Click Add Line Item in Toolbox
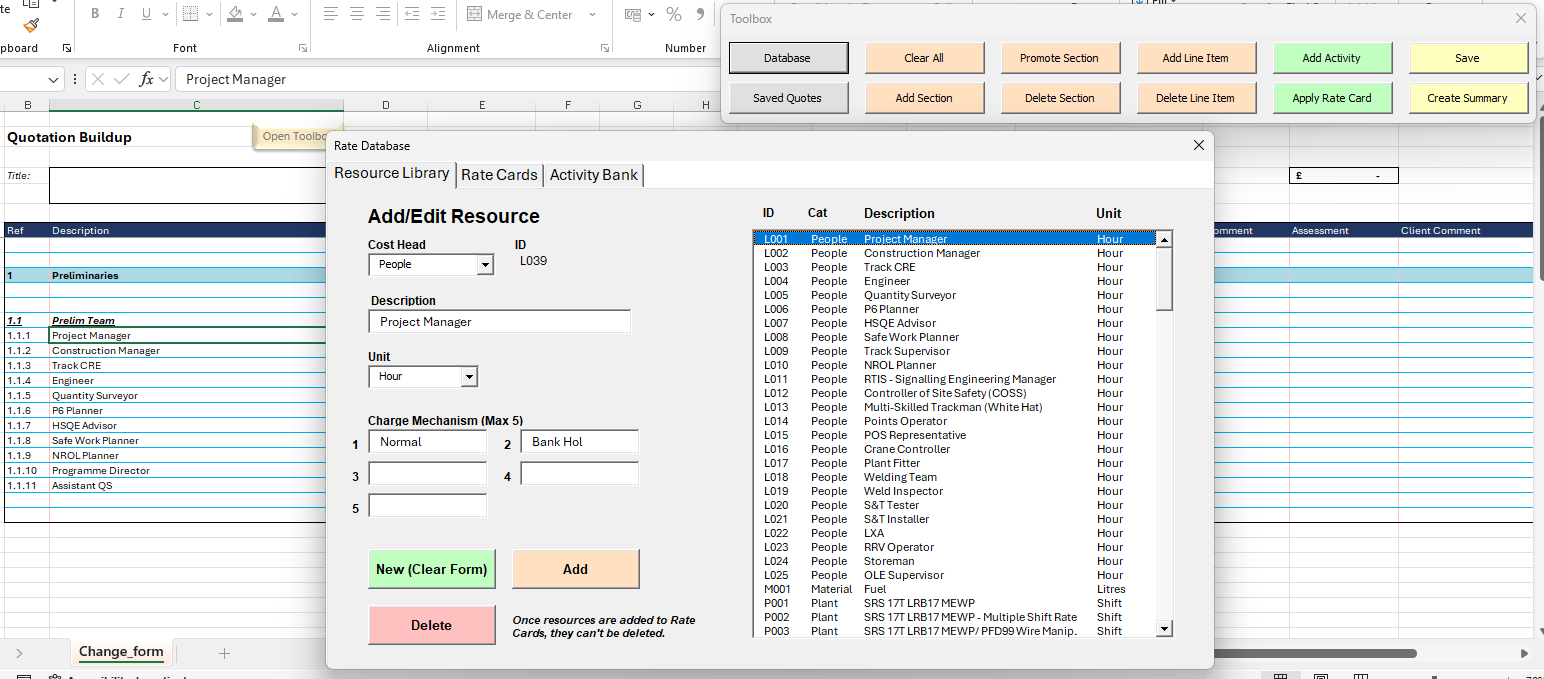The height and width of the screenshot is (679, 1544). [1196, 58]
